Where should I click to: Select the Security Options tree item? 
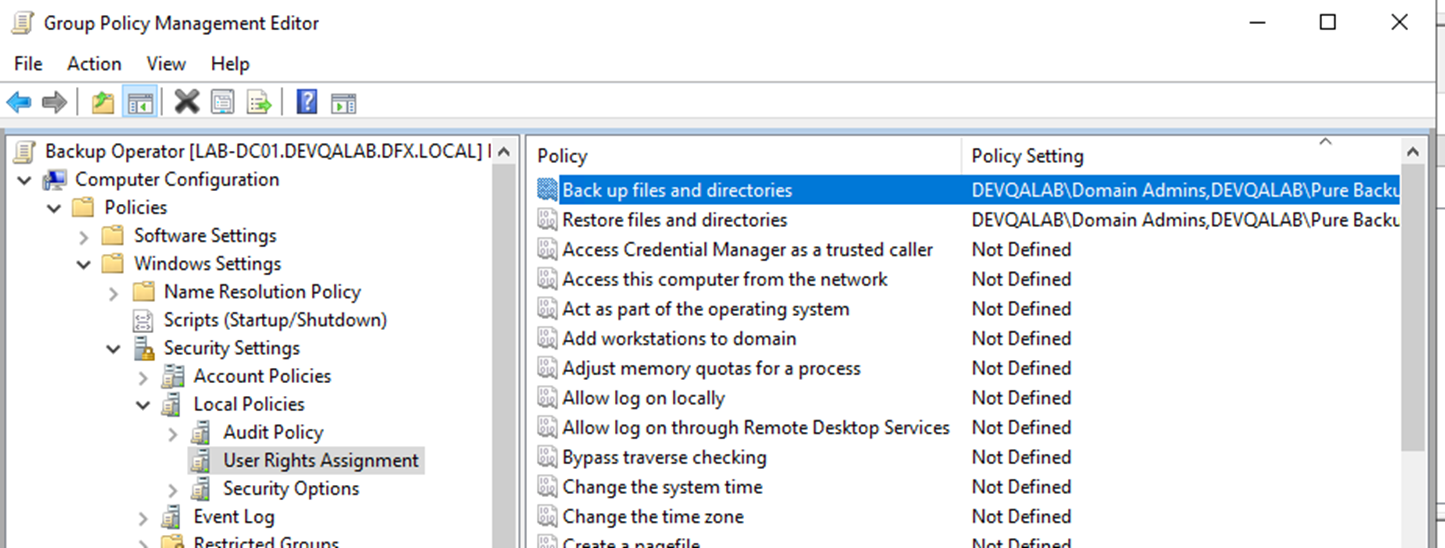(291, 489)
